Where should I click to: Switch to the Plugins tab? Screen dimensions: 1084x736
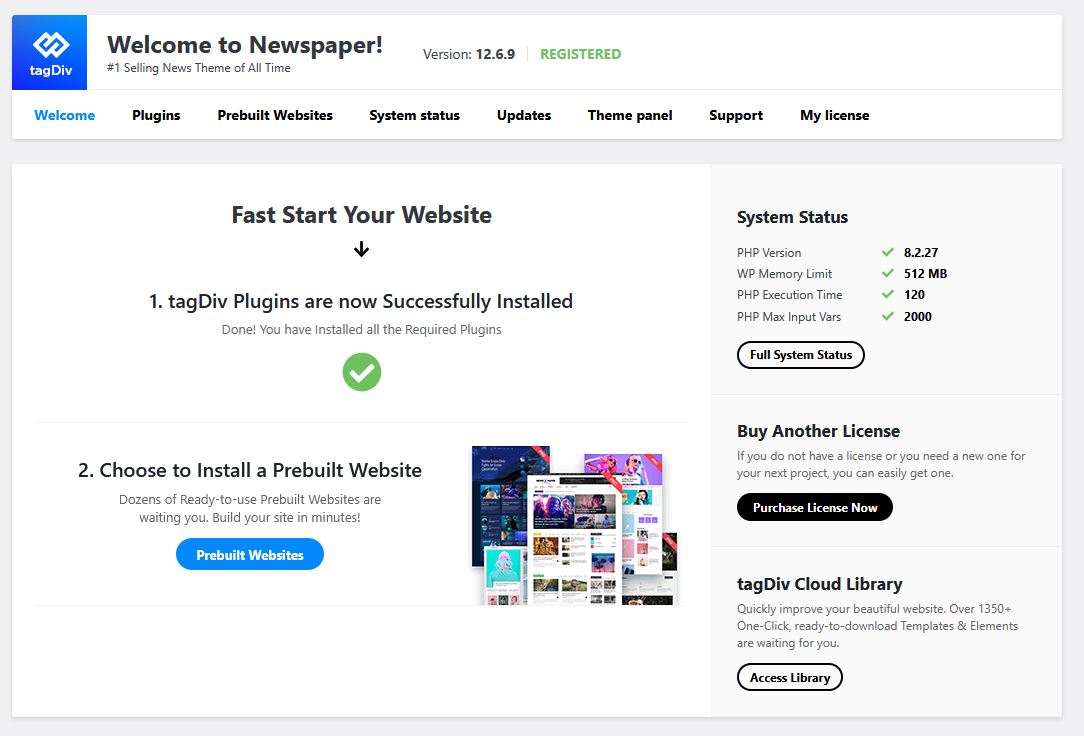click(156, 115)
